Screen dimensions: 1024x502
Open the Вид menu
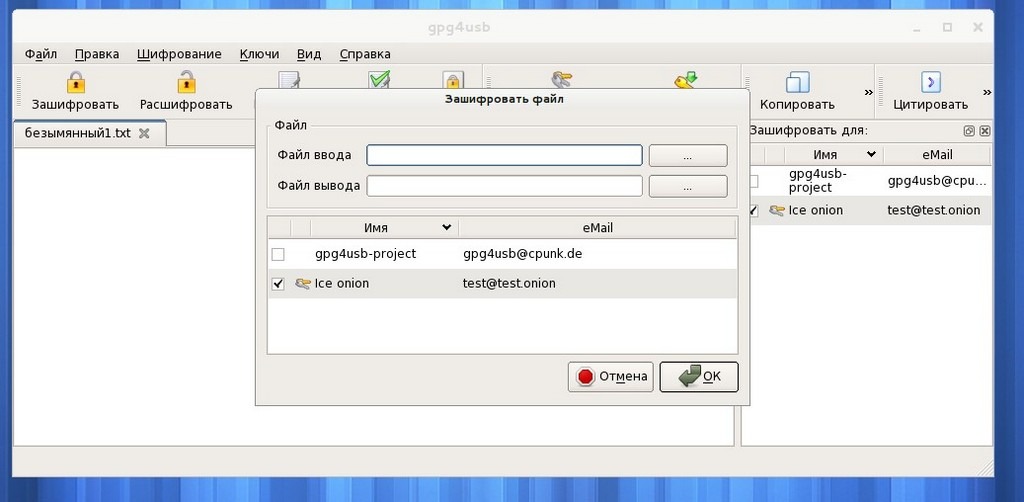pyautogui.click(x=309, y=54)
